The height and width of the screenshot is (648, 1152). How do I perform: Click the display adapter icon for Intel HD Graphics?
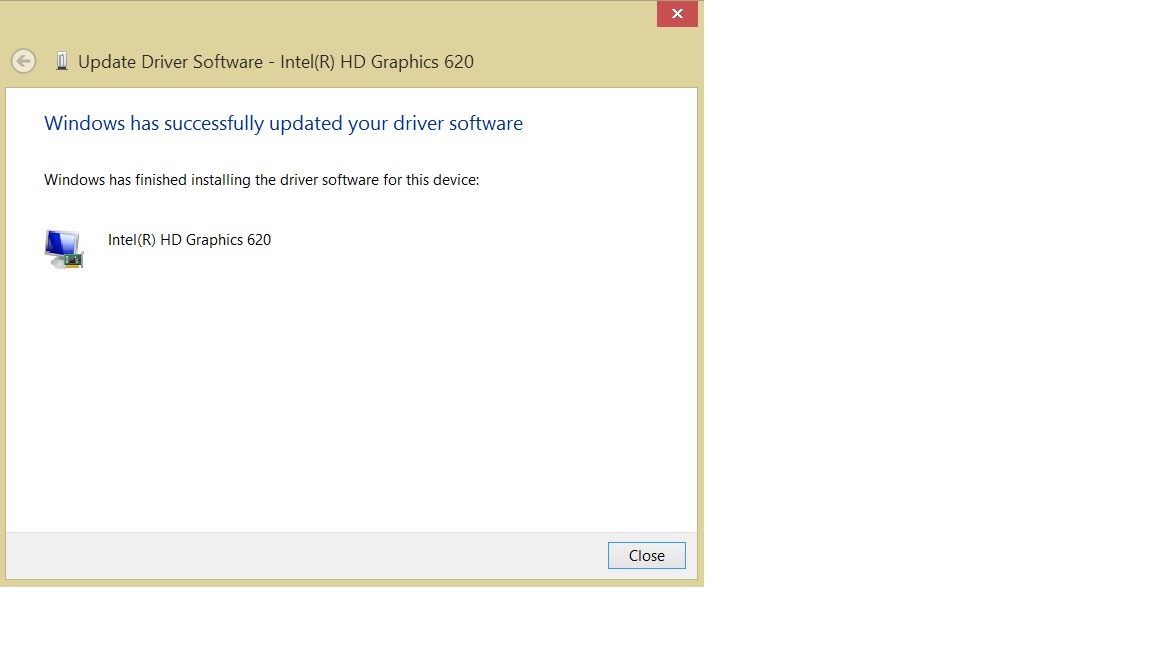click(64, 249)
